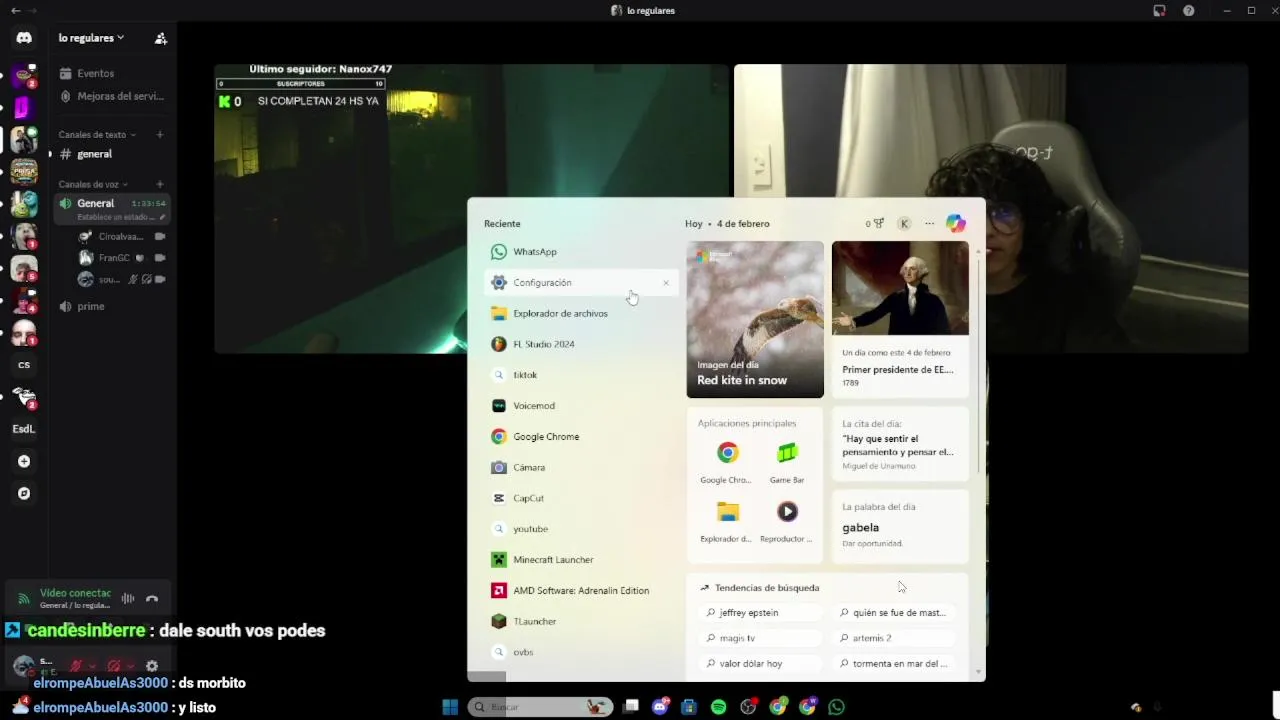Open La cita del día card
This screenshot has height=720, width=1280.
[900, 445]
